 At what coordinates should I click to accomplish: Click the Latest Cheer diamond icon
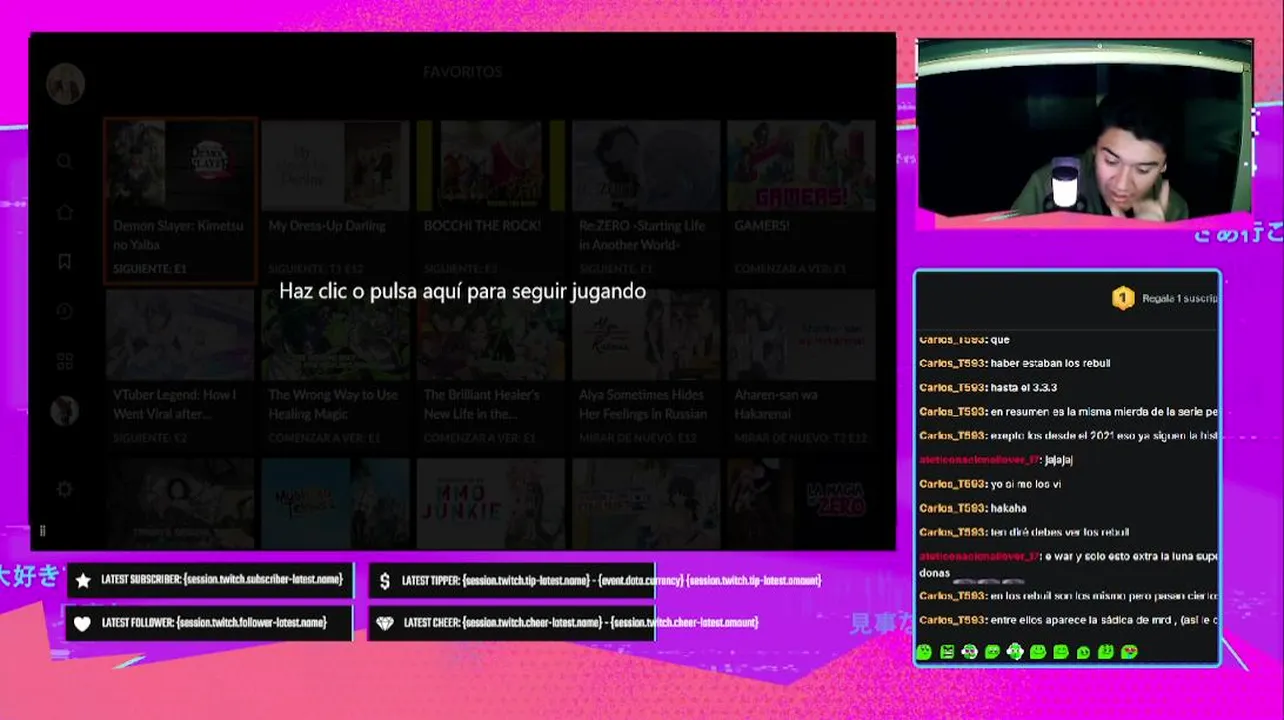(385, 623)
